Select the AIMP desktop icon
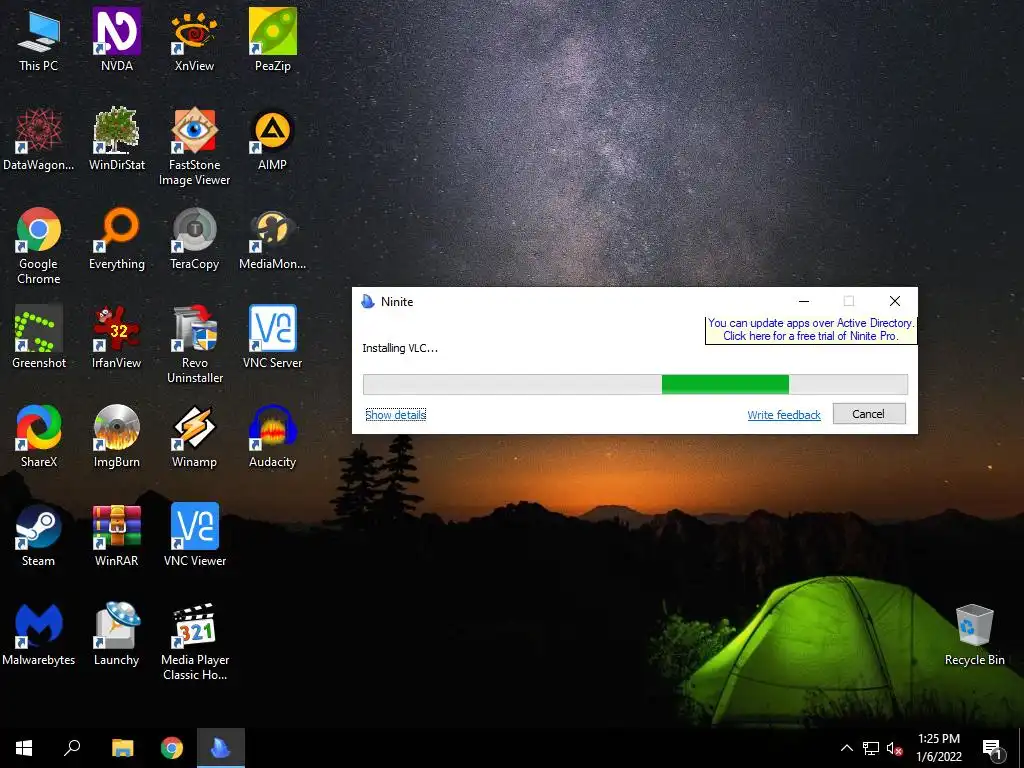 (272, 140)
